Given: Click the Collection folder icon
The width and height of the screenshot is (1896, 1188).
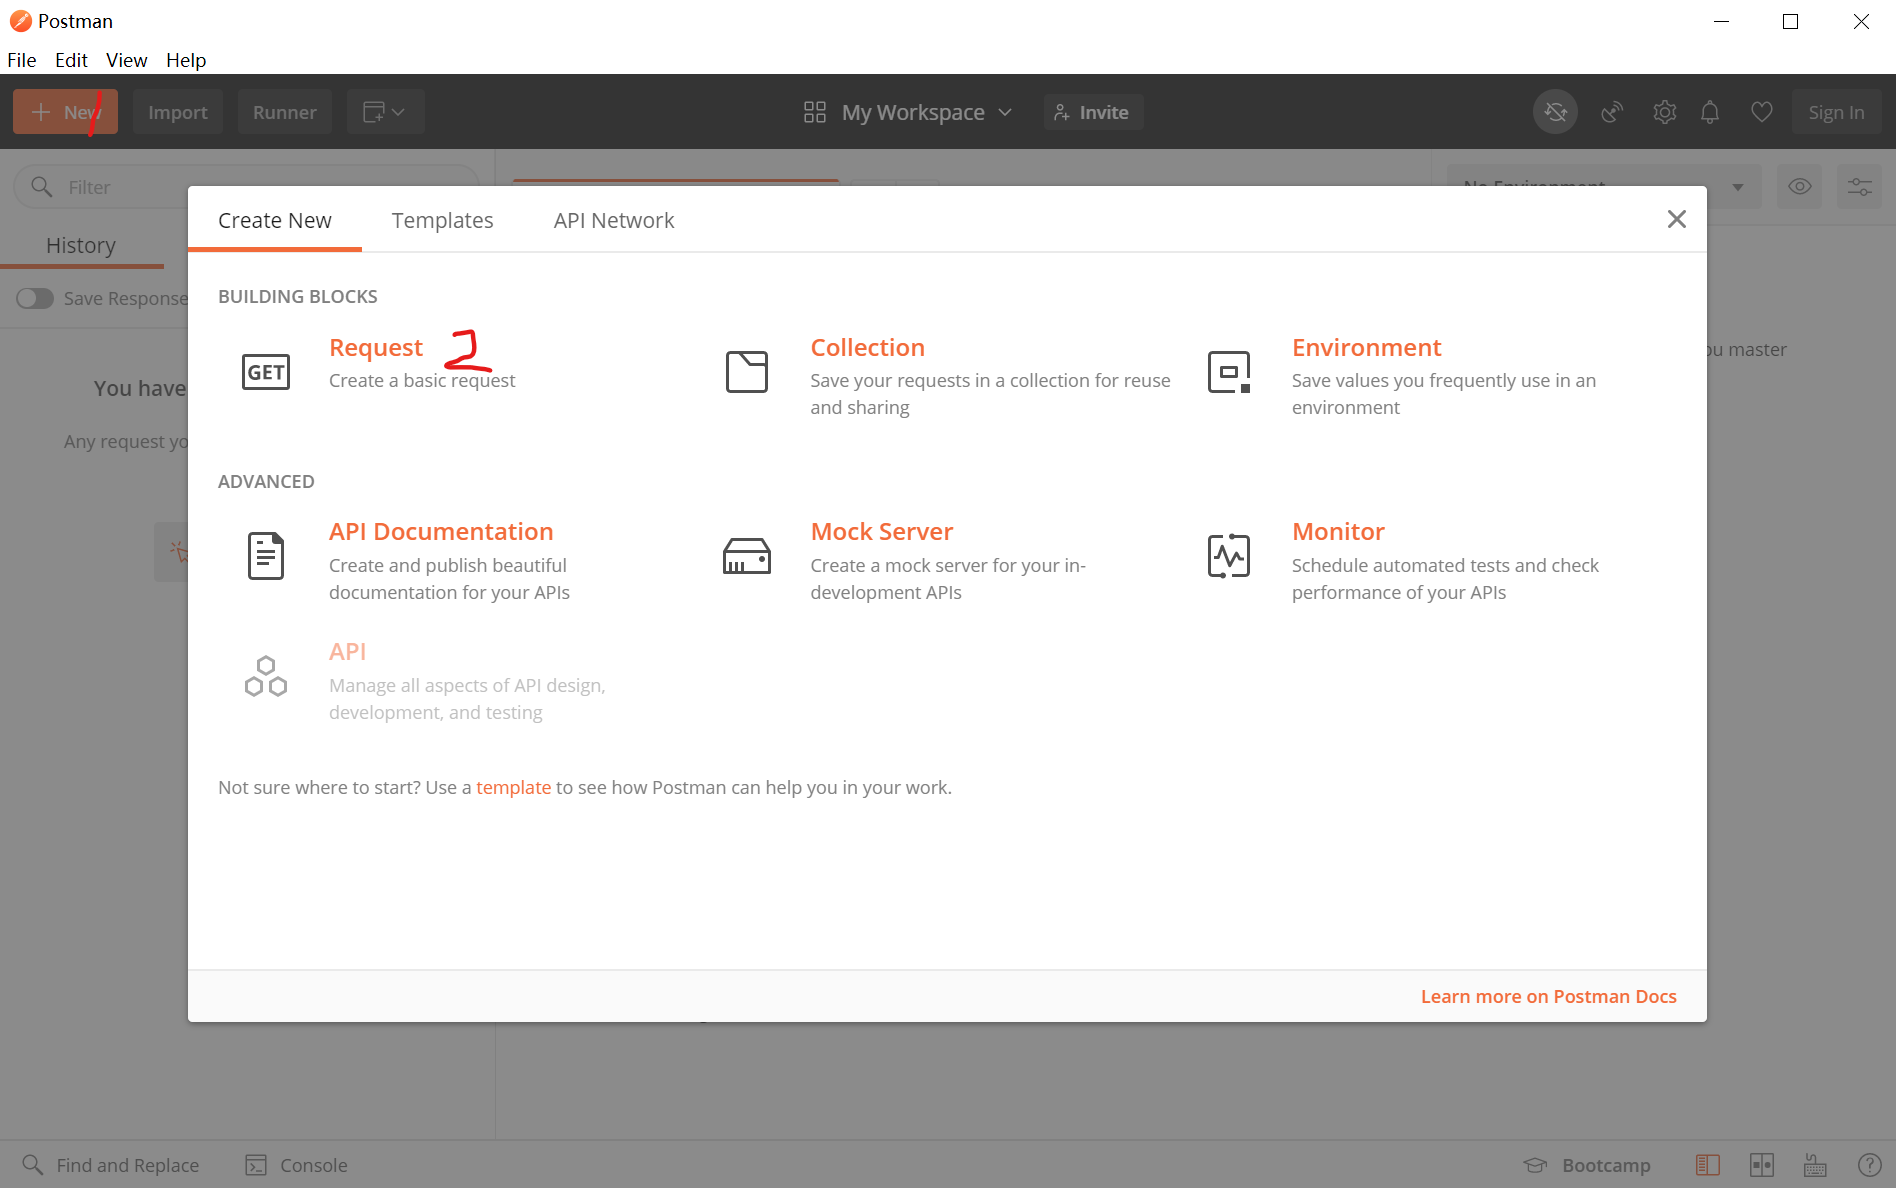Looking at the screenshot, I should coord(747,372).
